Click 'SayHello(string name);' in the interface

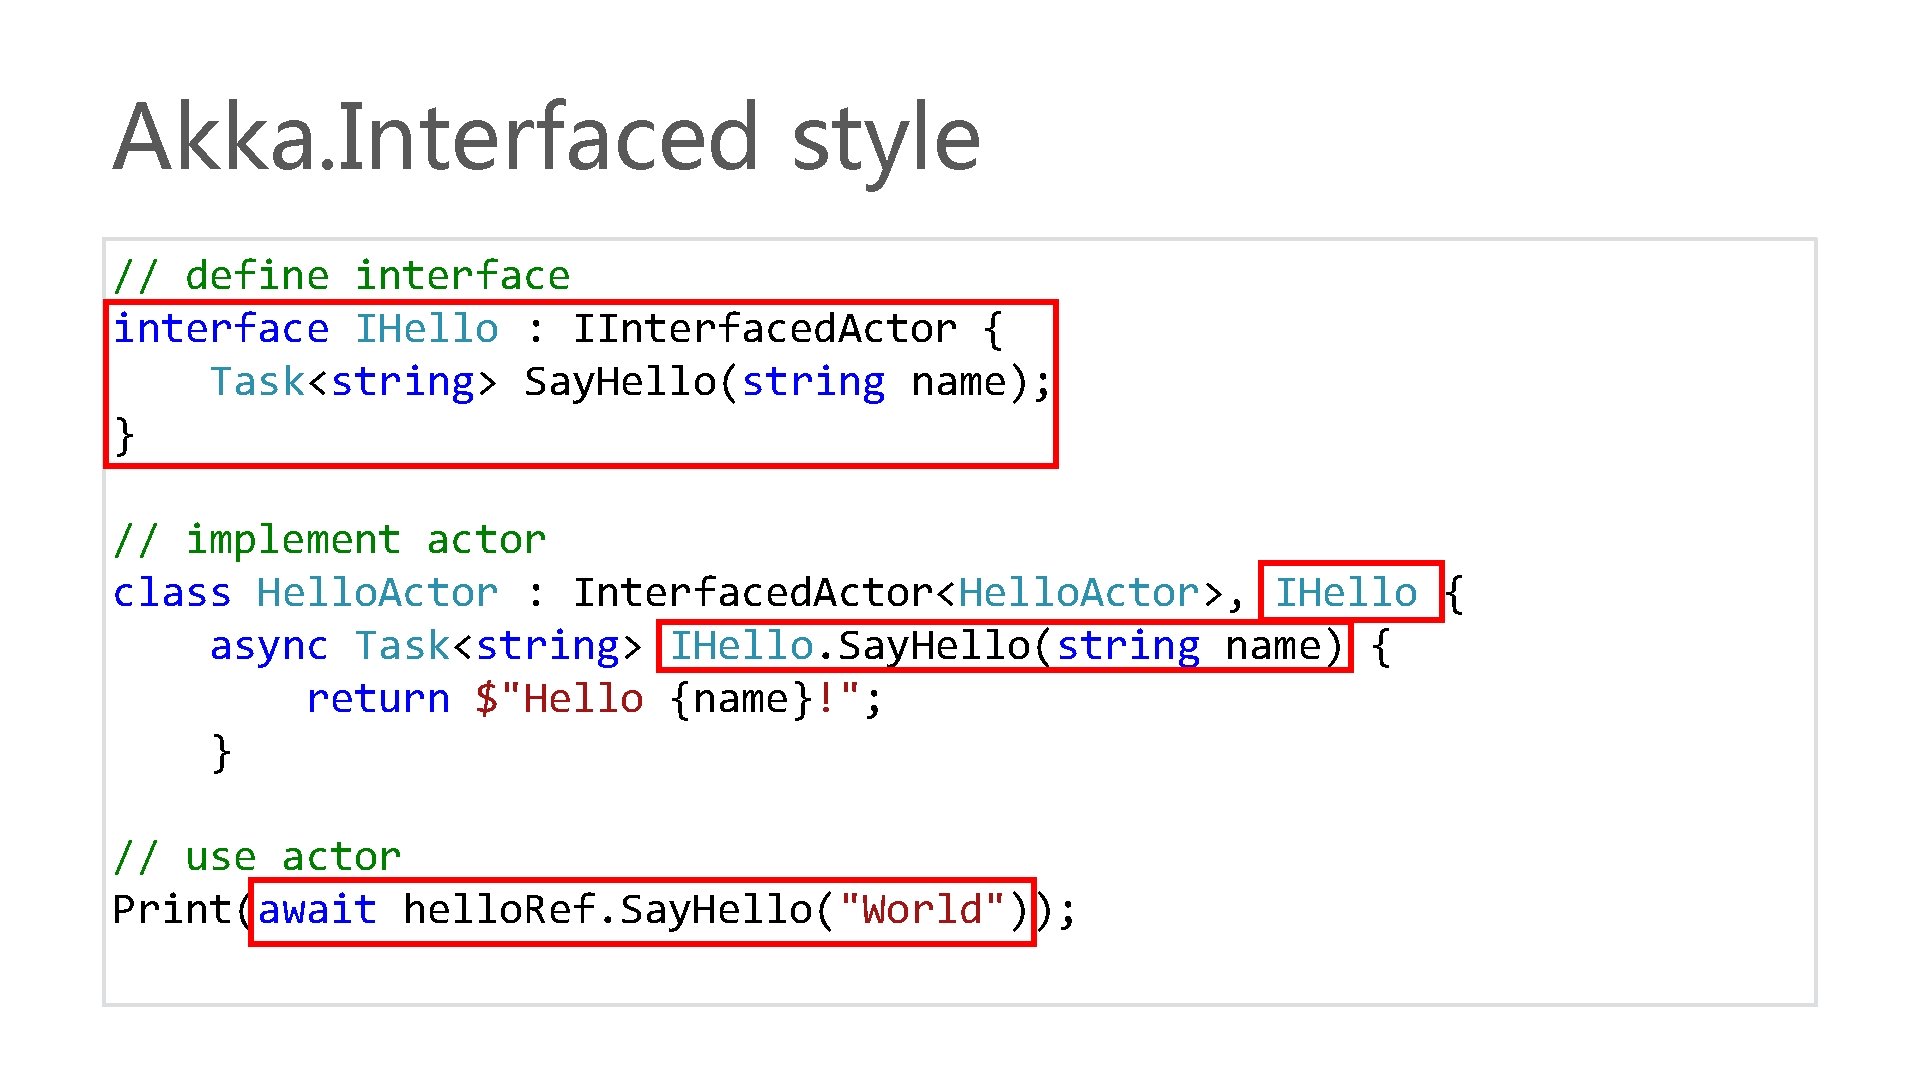tap(787, 381)
